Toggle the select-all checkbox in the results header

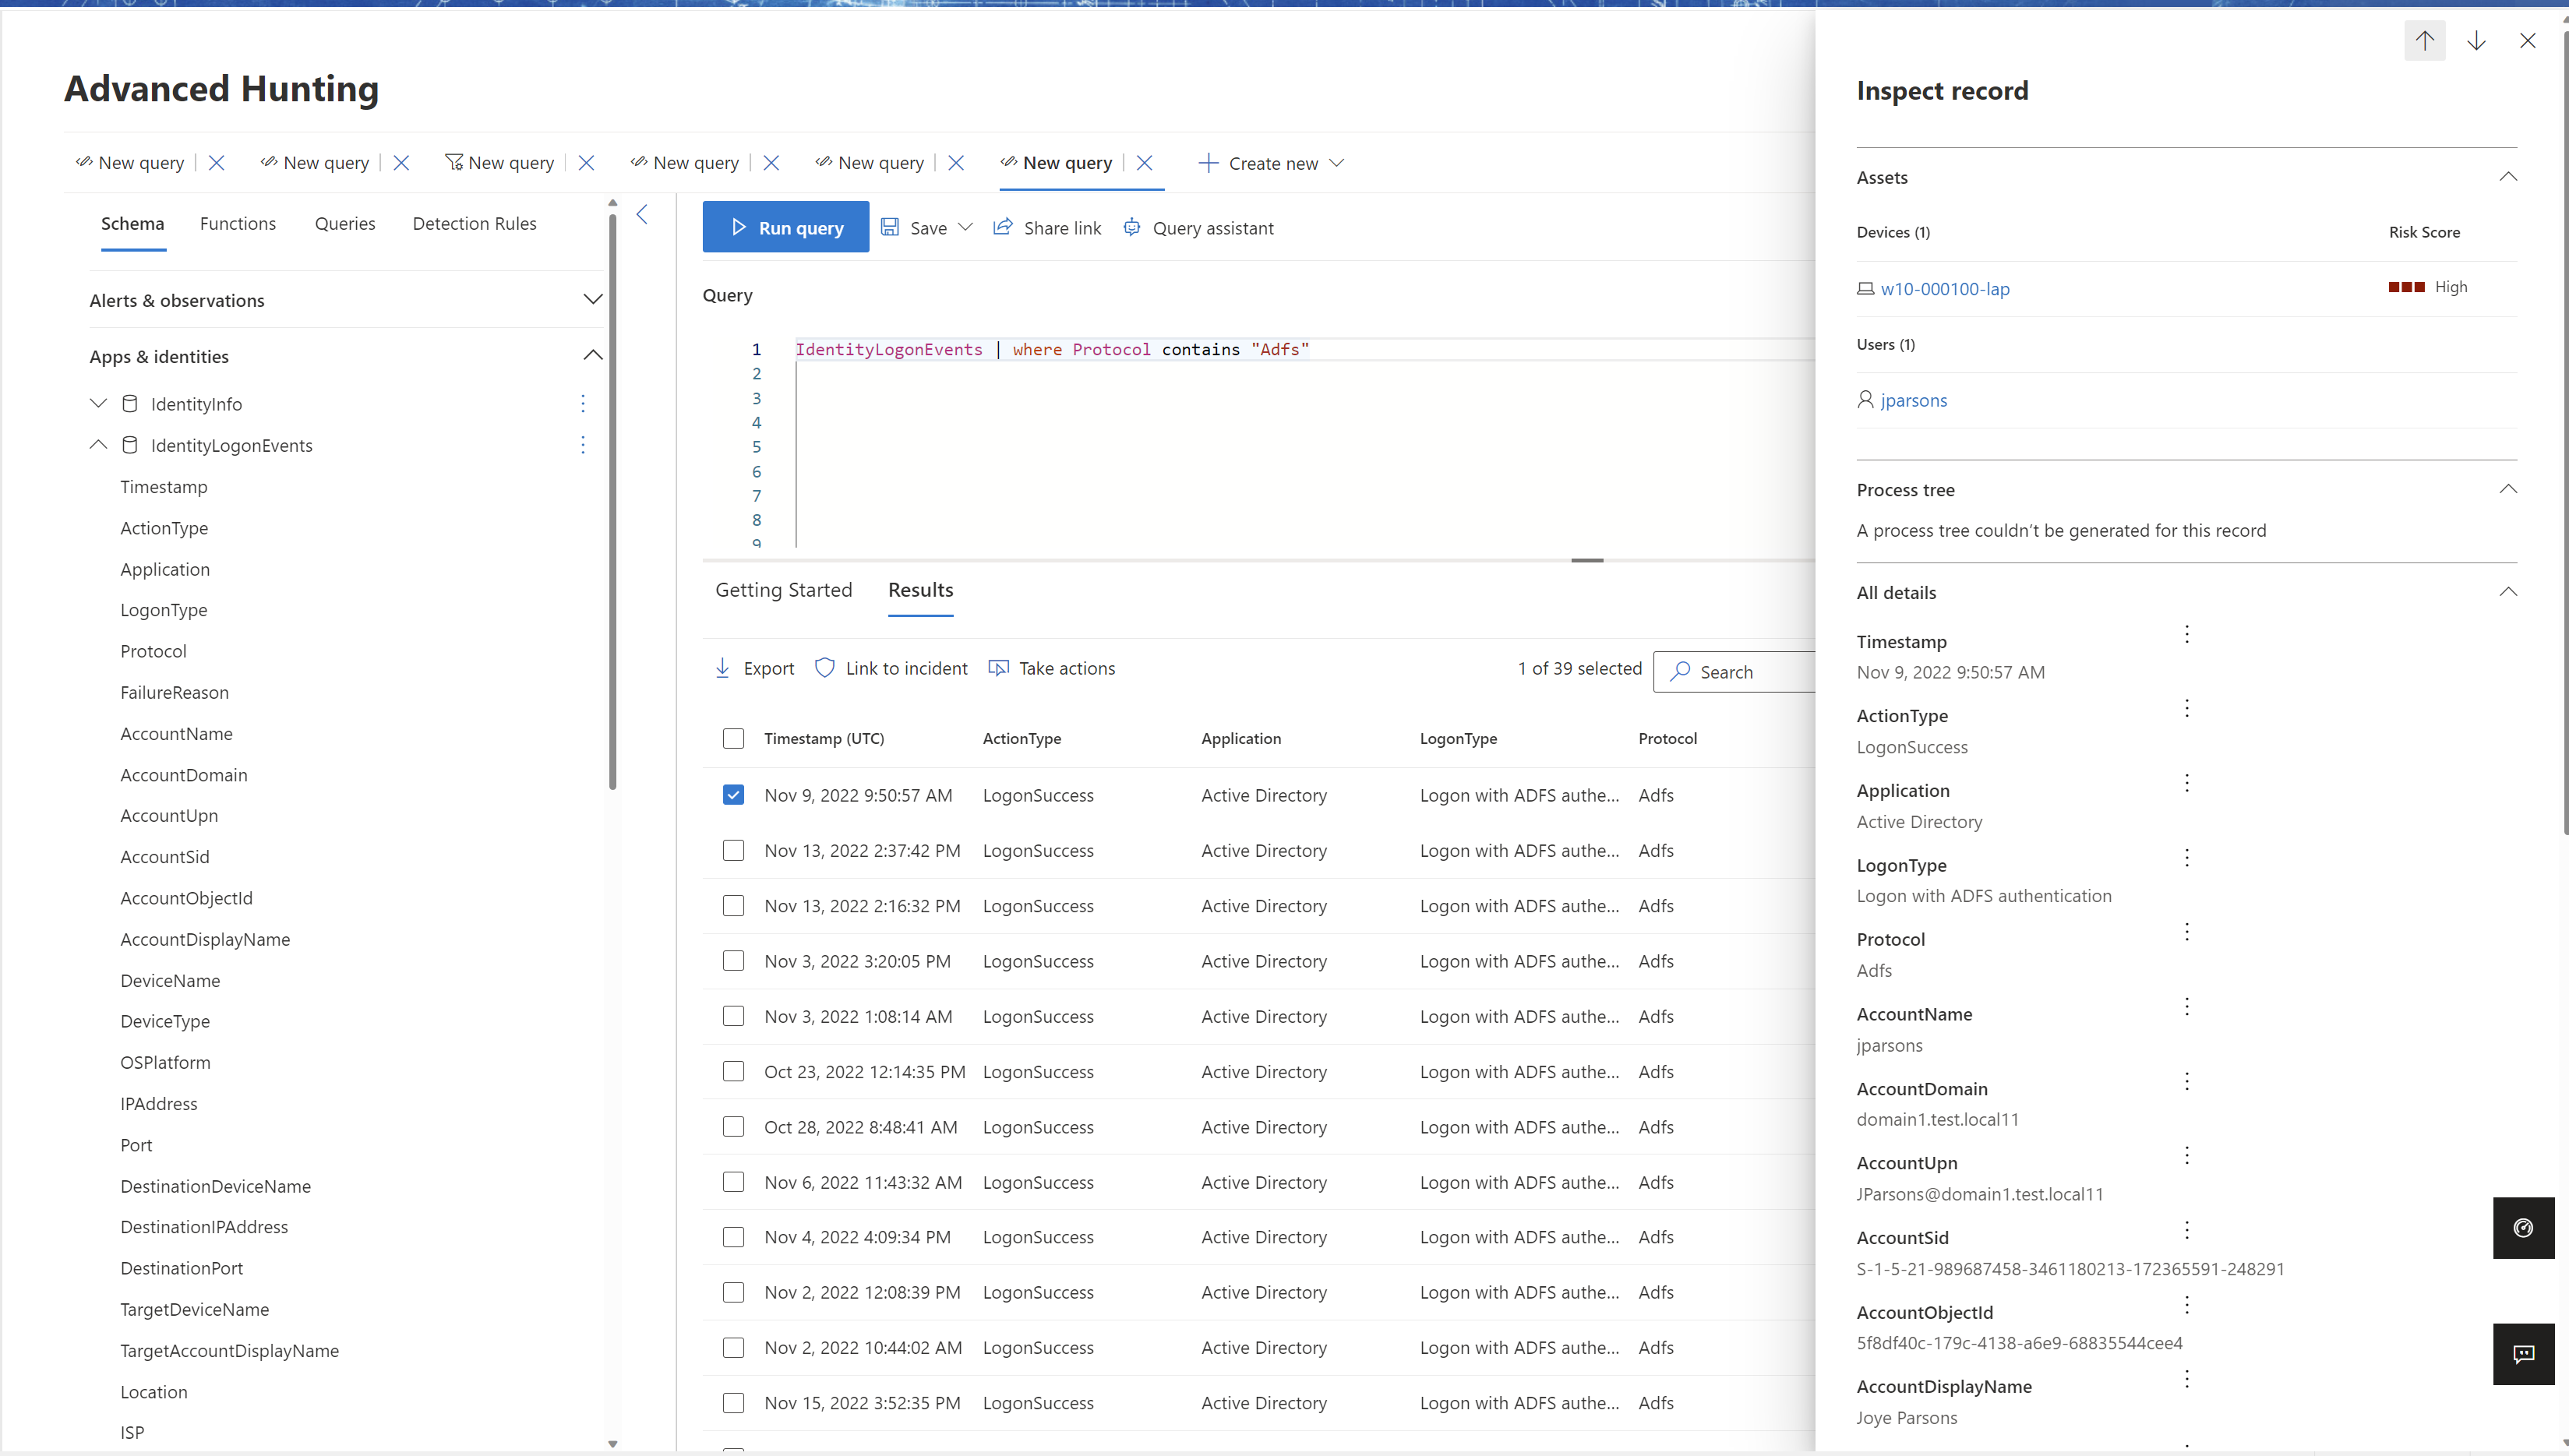coord(733,738)
